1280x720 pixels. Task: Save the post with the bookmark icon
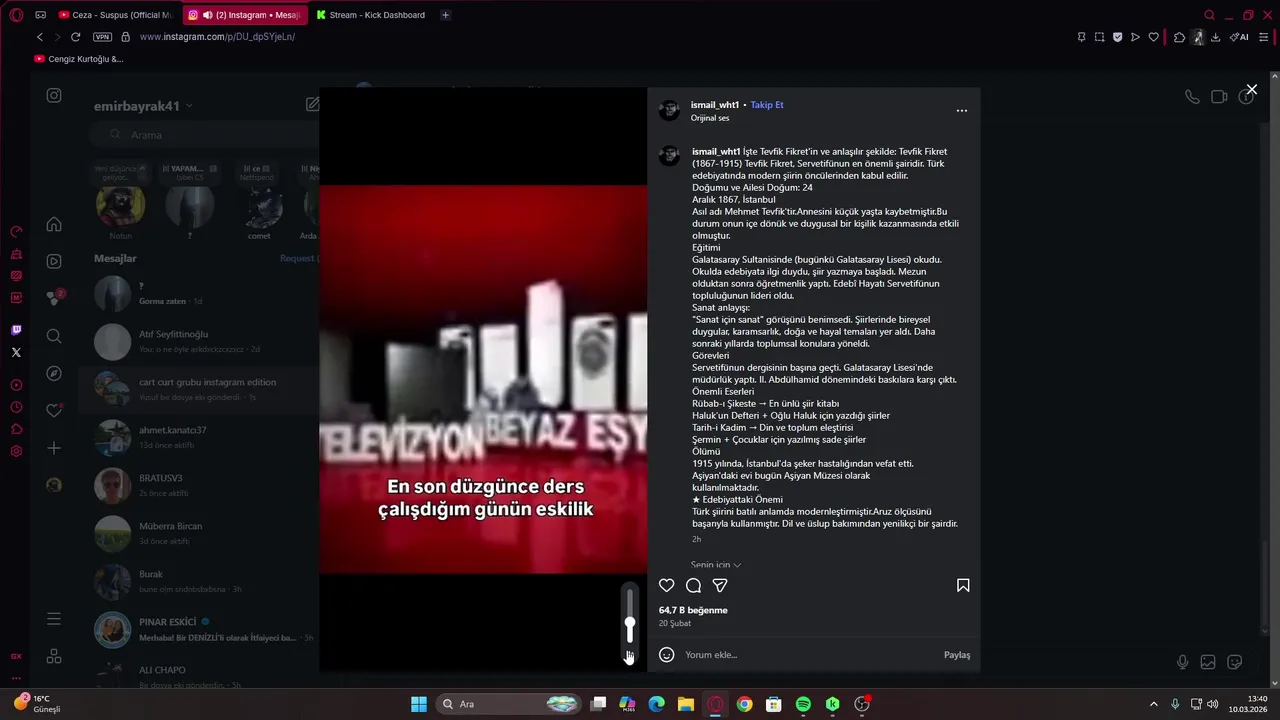pos(963,585)
